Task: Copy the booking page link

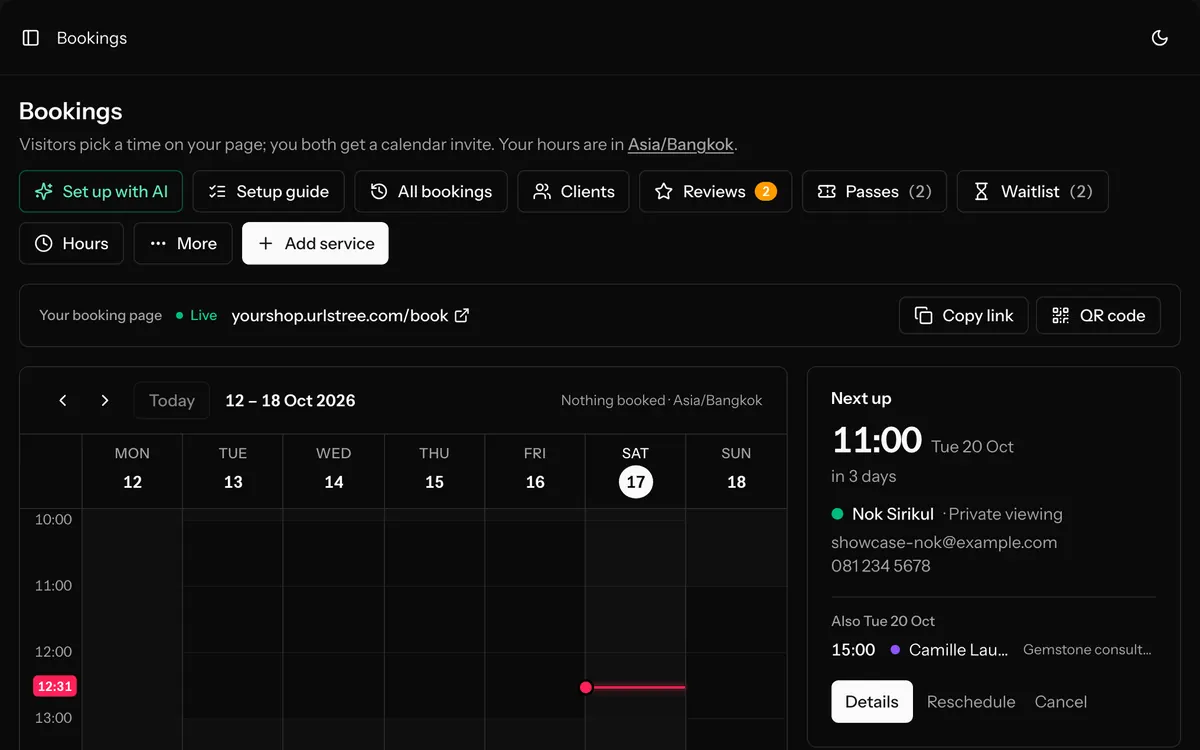Action: [x=964, y=315]
